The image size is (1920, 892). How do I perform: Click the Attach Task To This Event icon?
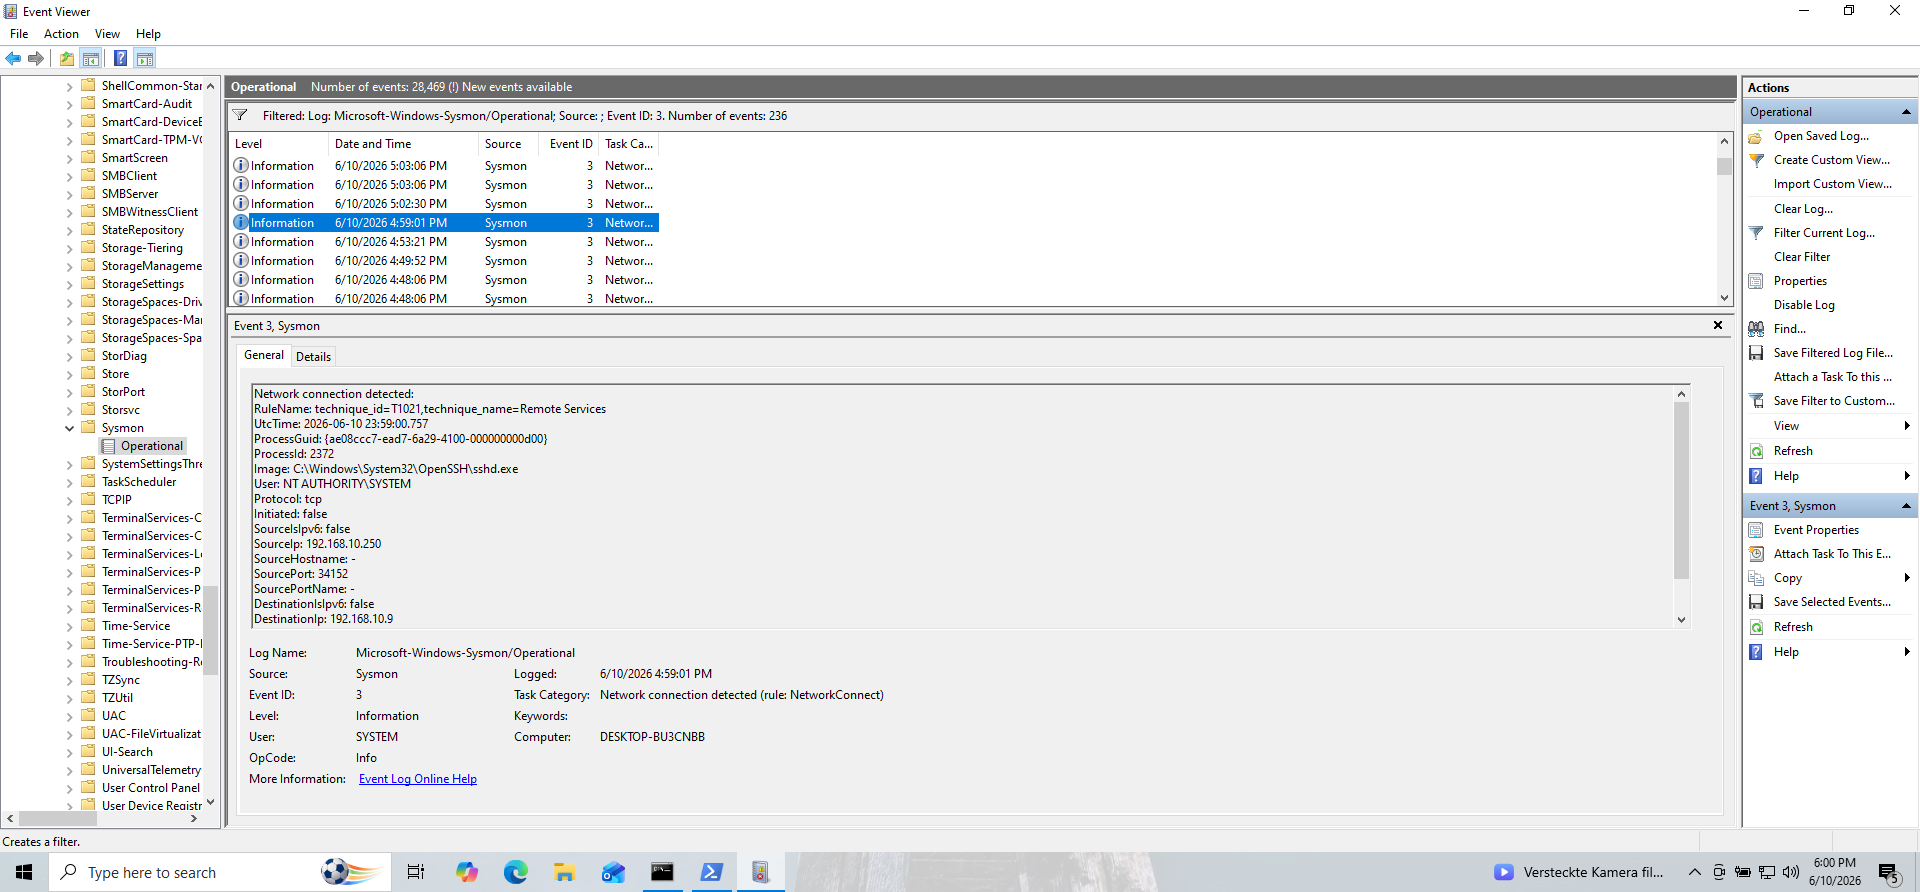pyautogui.click(x=1756, y=554)
